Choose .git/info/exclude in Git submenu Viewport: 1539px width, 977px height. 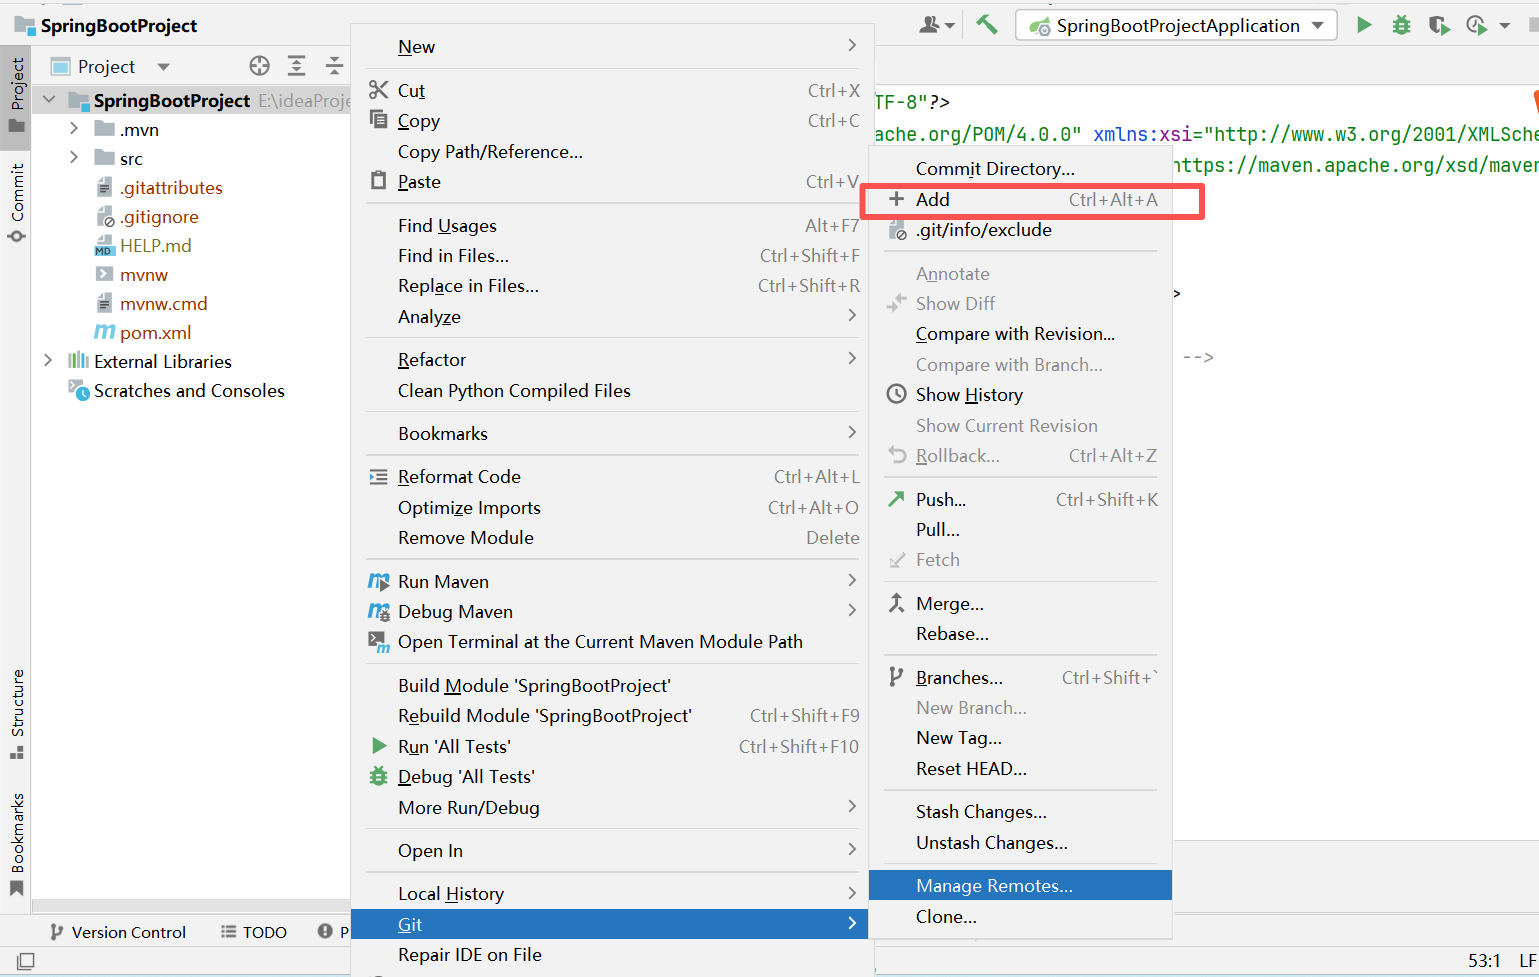[x=1020, y=230]
